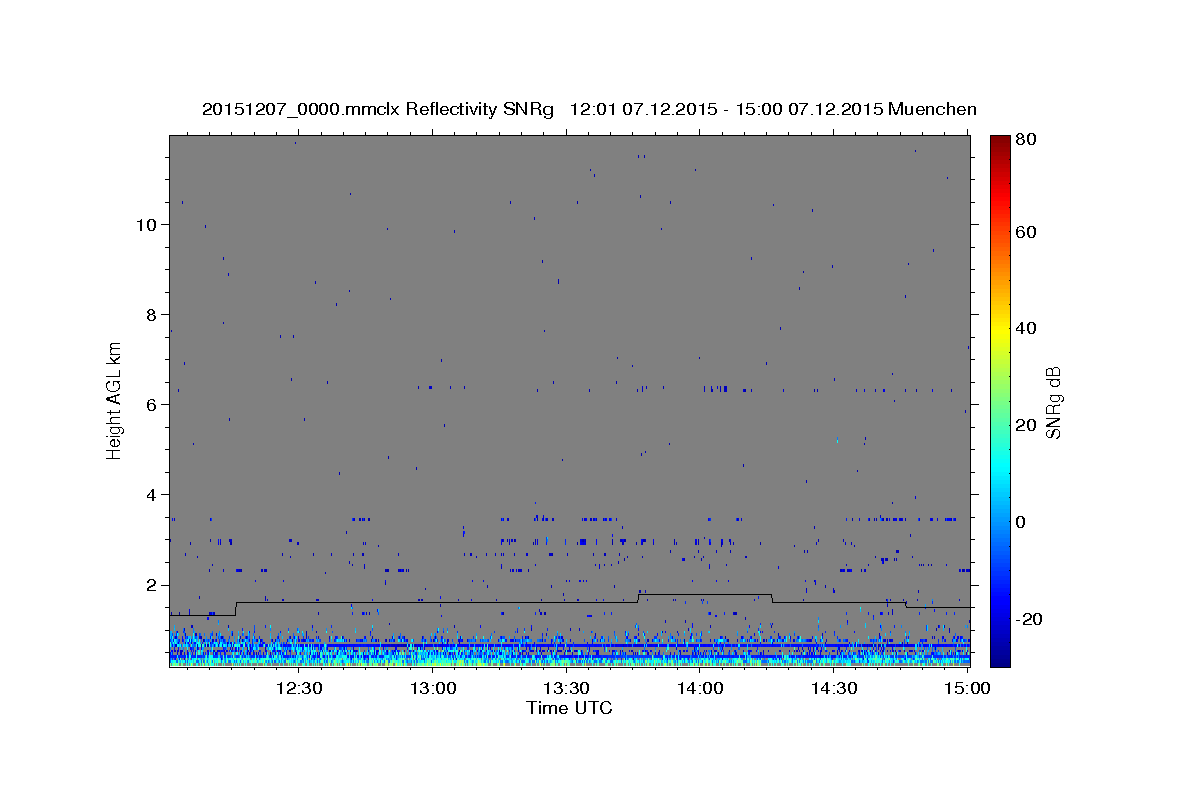Viewport: 1200px width, 800px height.
Task: Click the 13:00 time axis label
Action: 432,688
